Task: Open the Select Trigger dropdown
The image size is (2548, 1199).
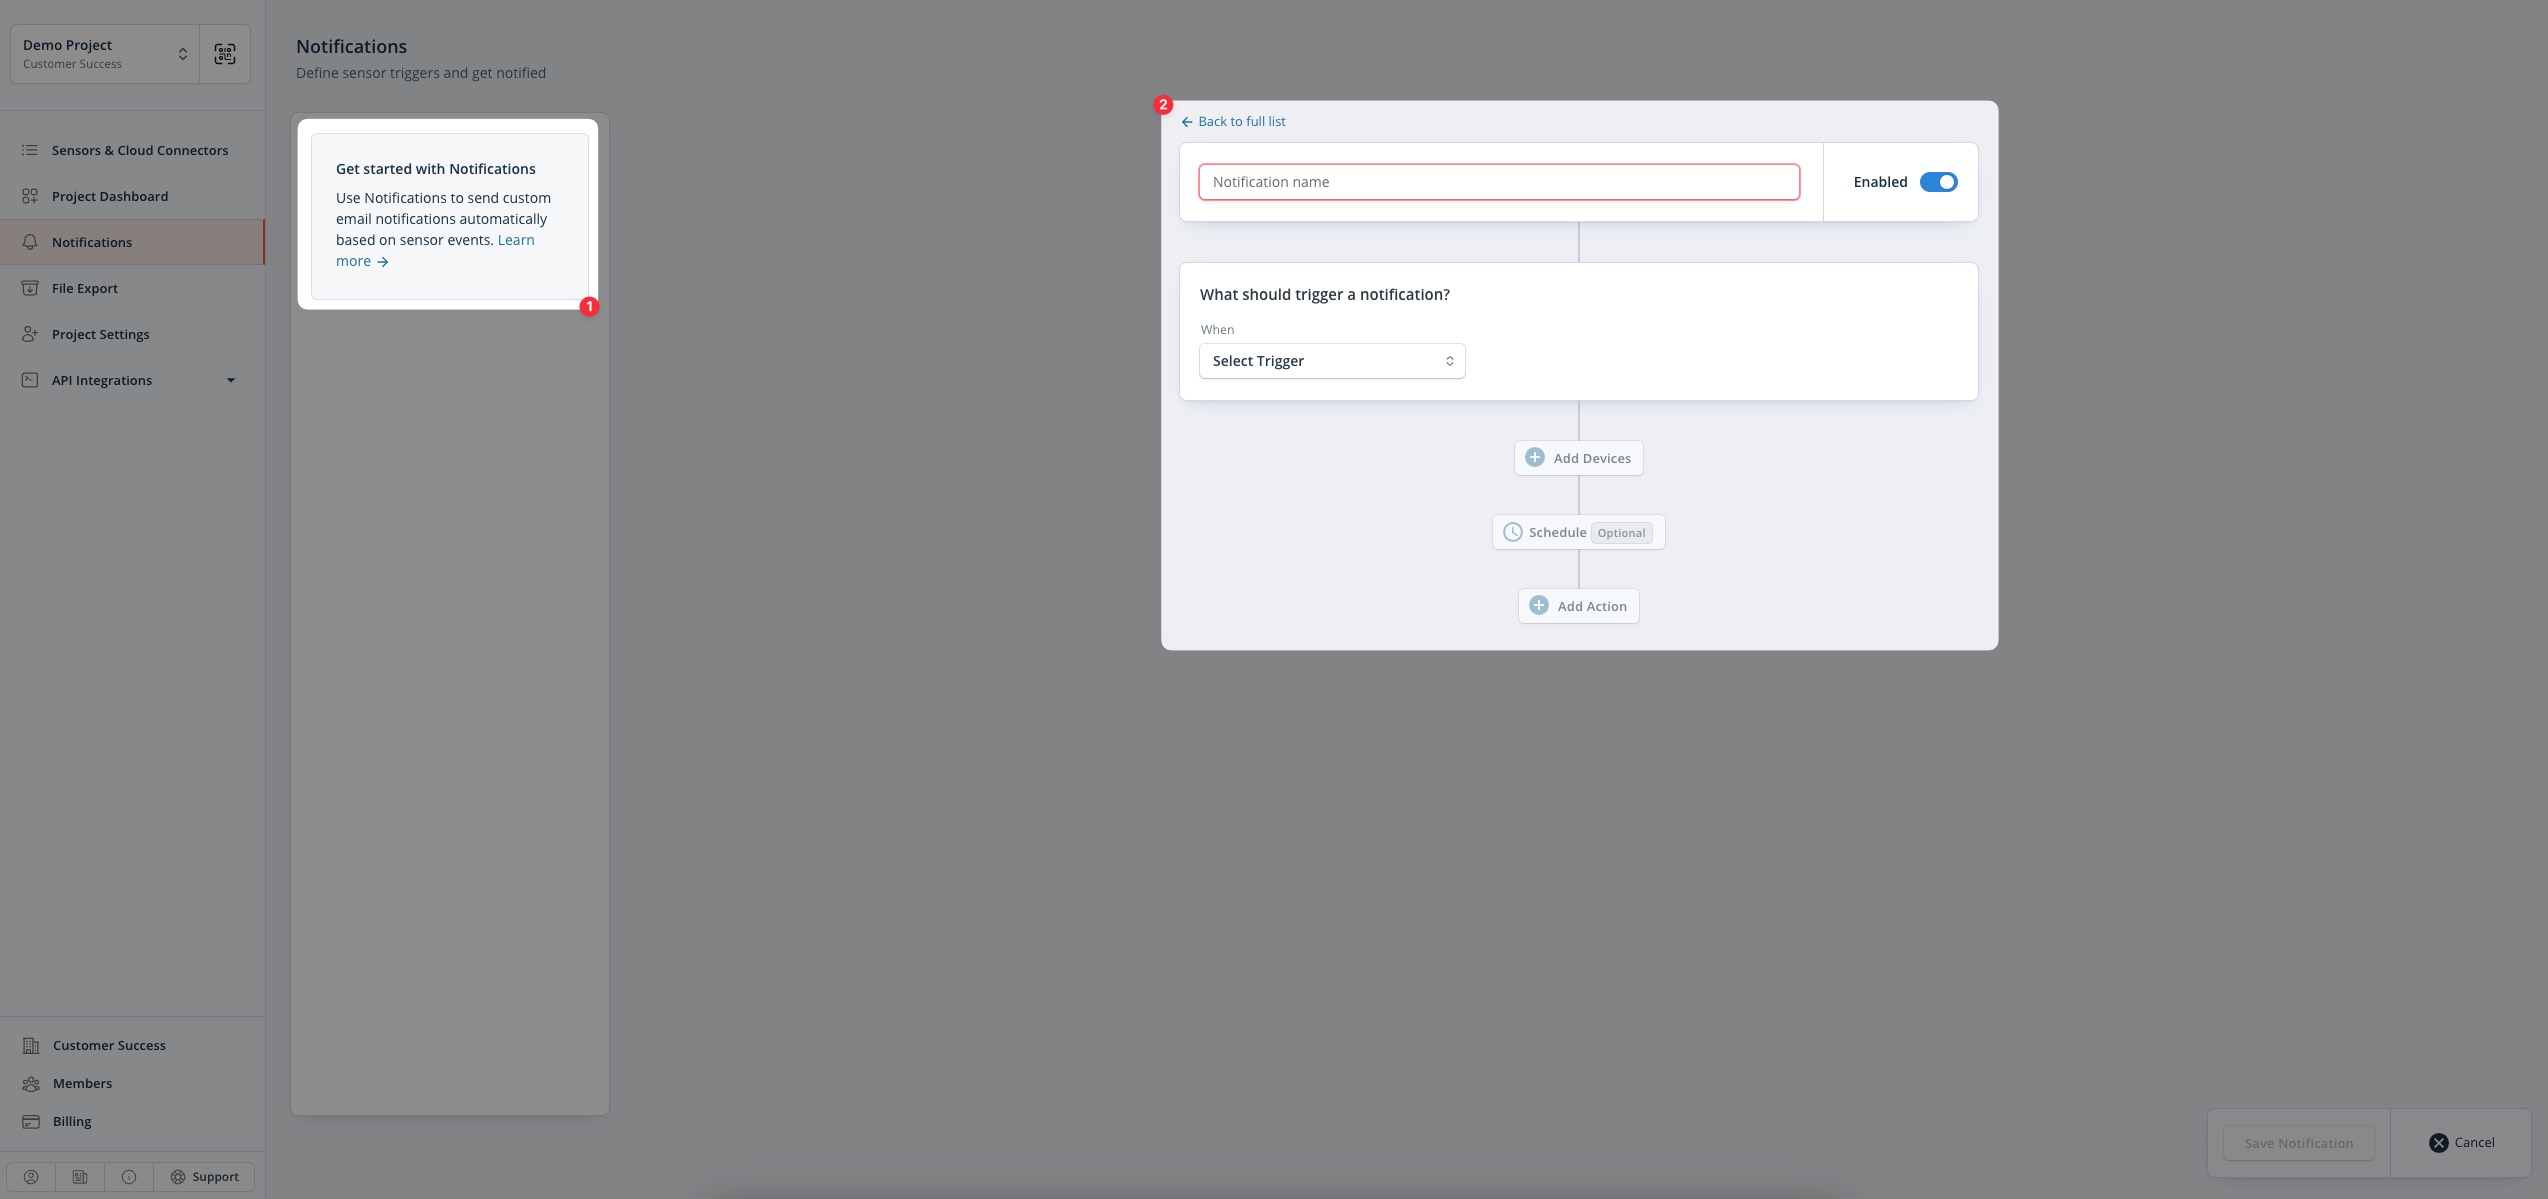Action: 1332,361
